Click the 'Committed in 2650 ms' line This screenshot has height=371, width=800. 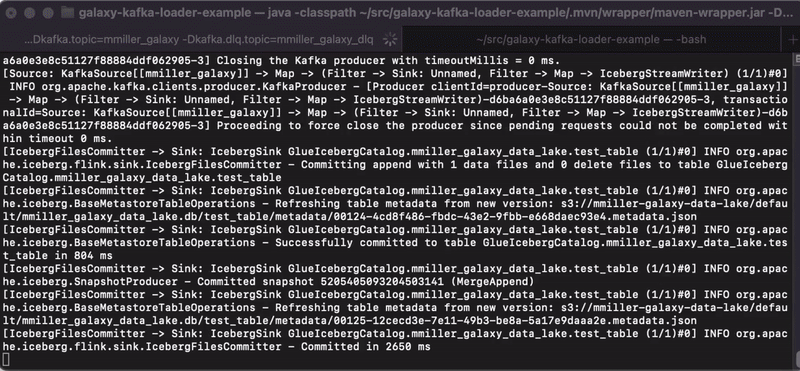[365, 347]
